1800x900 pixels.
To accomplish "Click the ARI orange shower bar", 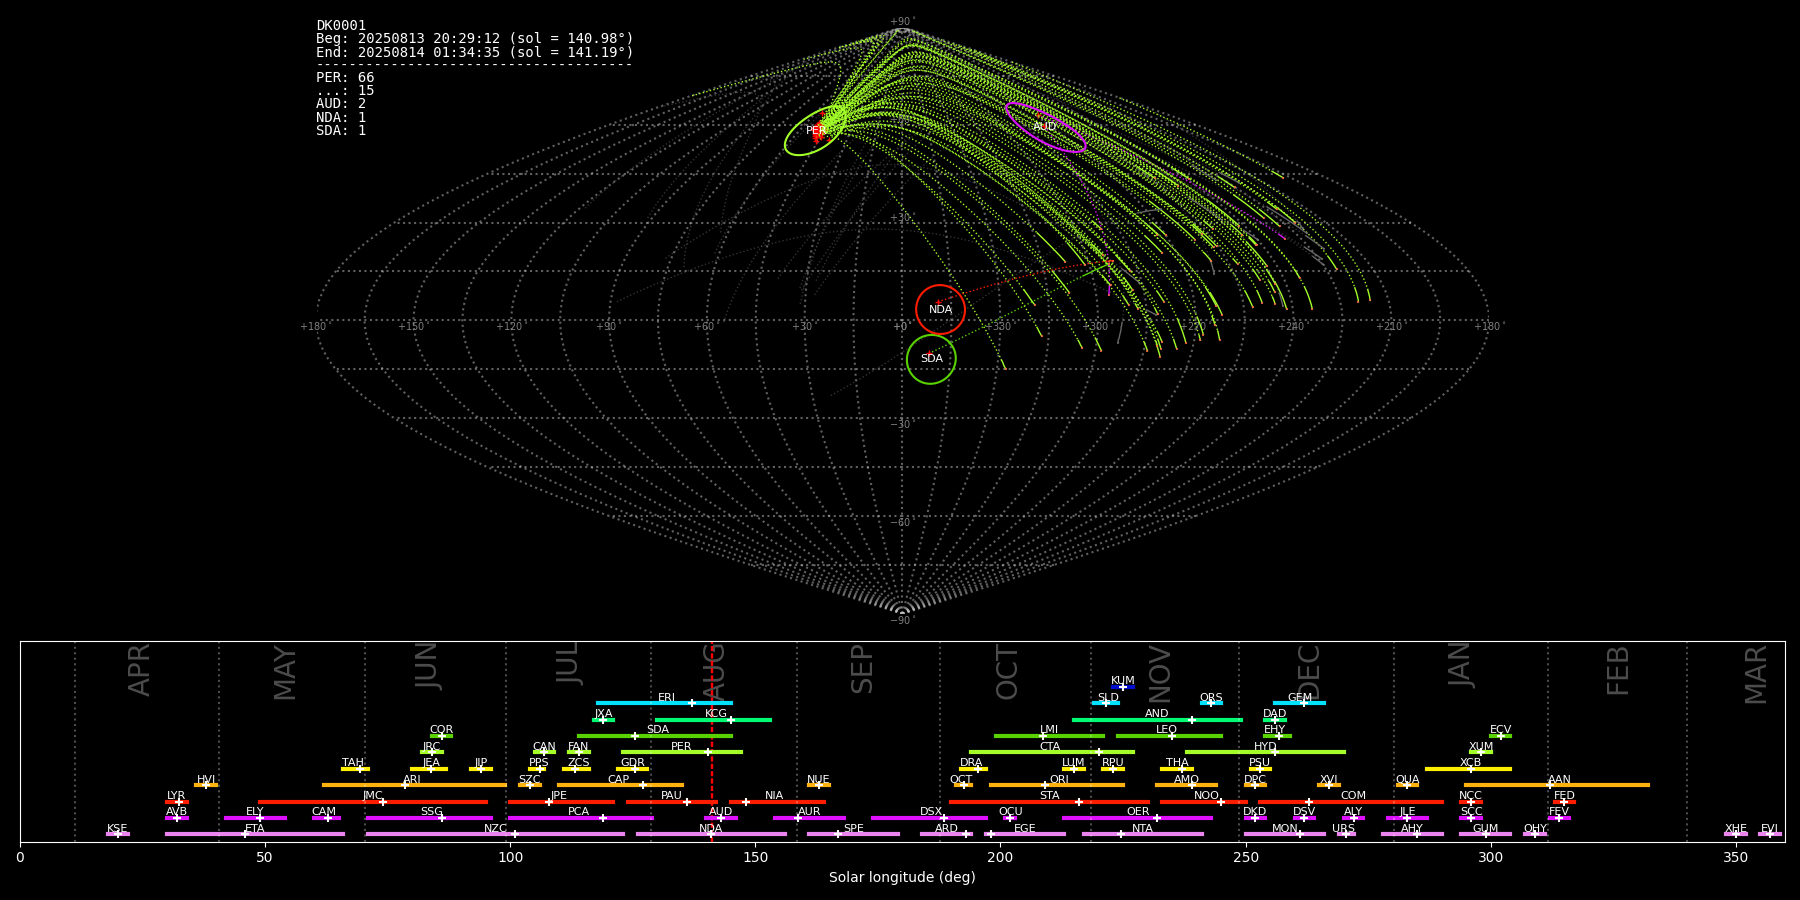I will pos(414,785).
